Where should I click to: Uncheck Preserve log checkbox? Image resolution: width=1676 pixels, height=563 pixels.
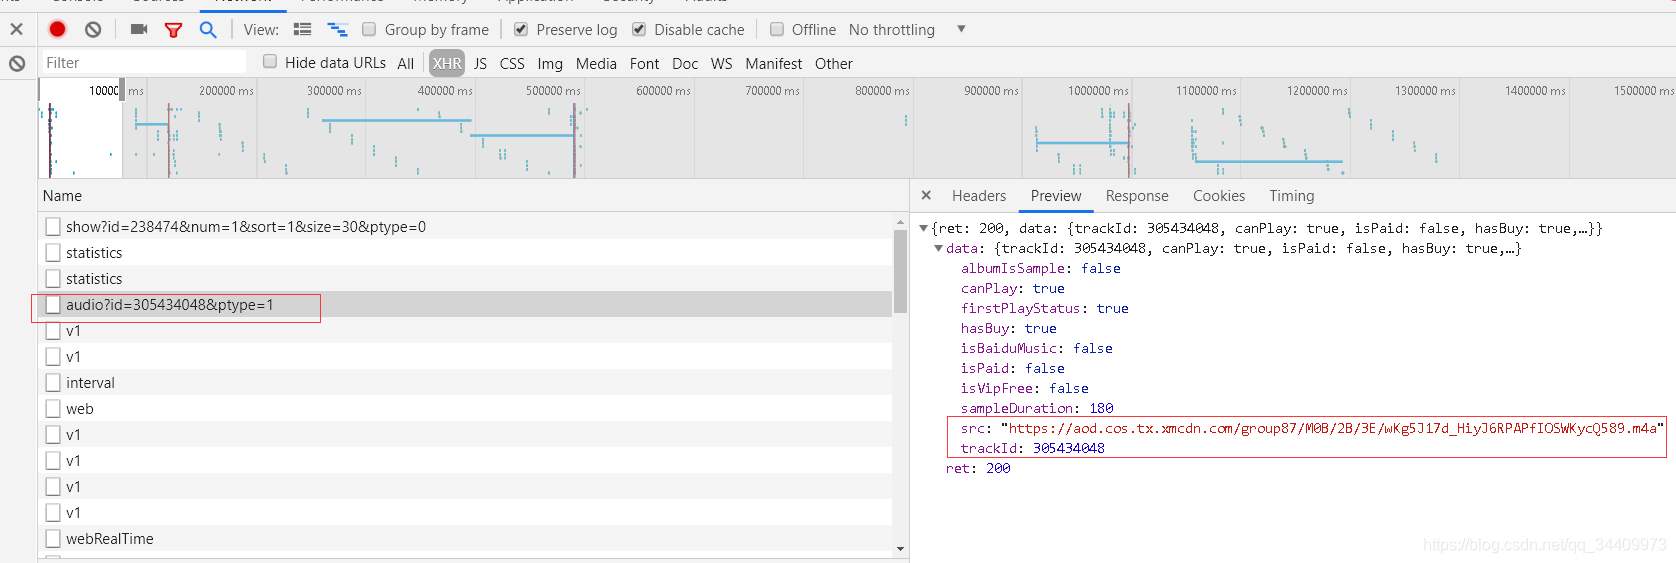coord(521,29)
